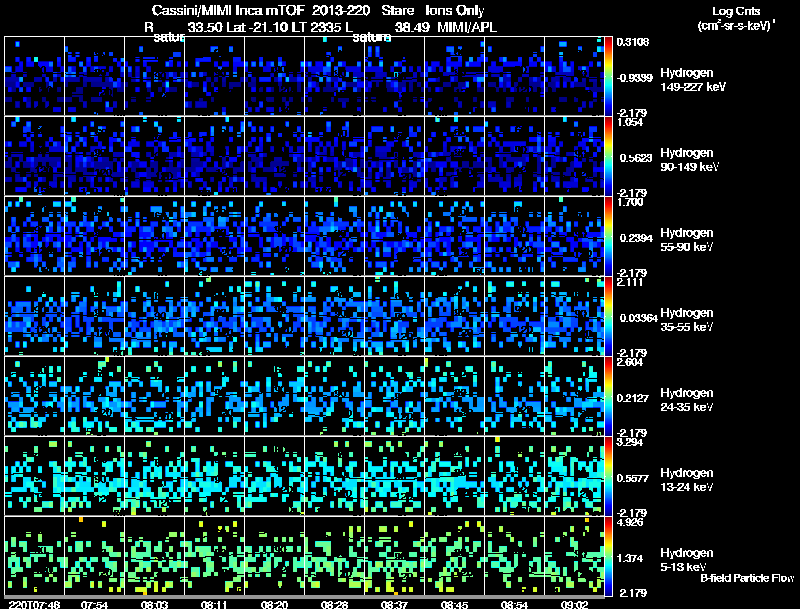This screenshot has height=609, width=800.
Task: Open the 90-149 keV image panel above 08:37
Action: point(394,156)
